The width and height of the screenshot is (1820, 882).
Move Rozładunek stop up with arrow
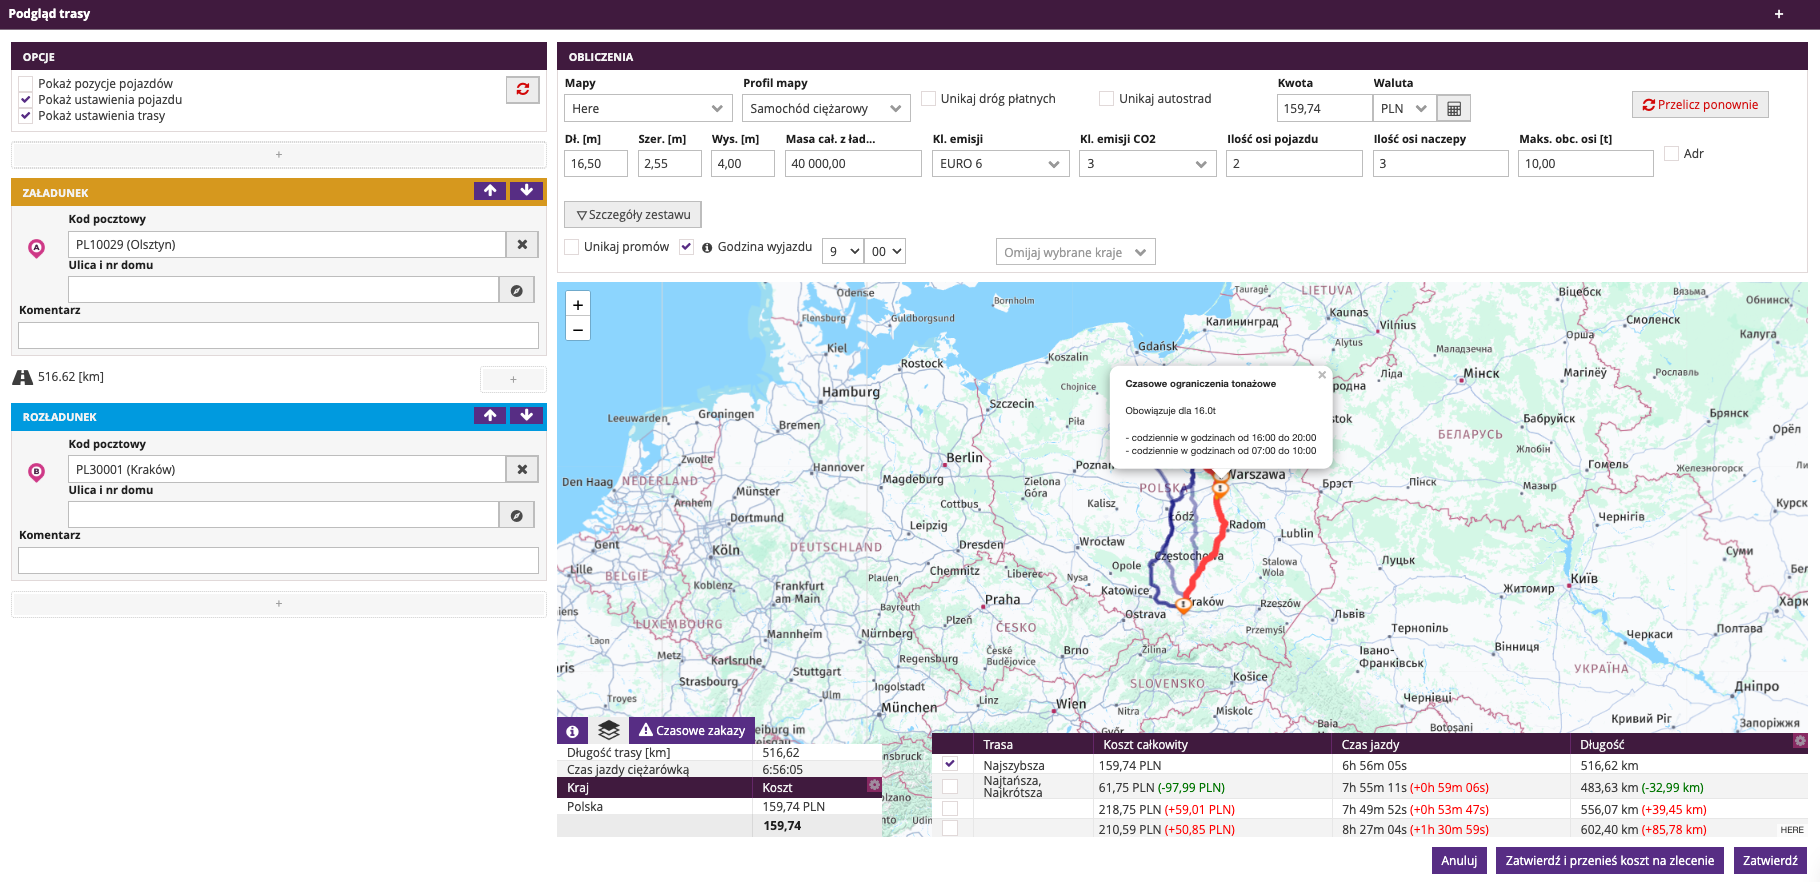pyautogui.click(x=490, y=415)
